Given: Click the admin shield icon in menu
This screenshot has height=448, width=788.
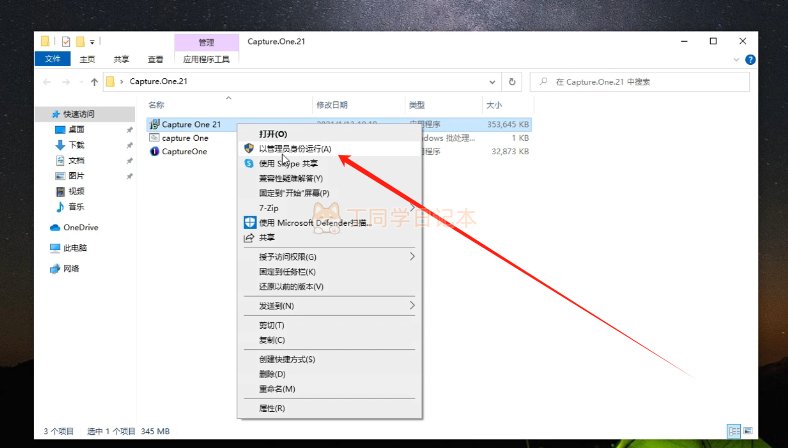Looking at the screenshot, I should [x=249, y=148].
